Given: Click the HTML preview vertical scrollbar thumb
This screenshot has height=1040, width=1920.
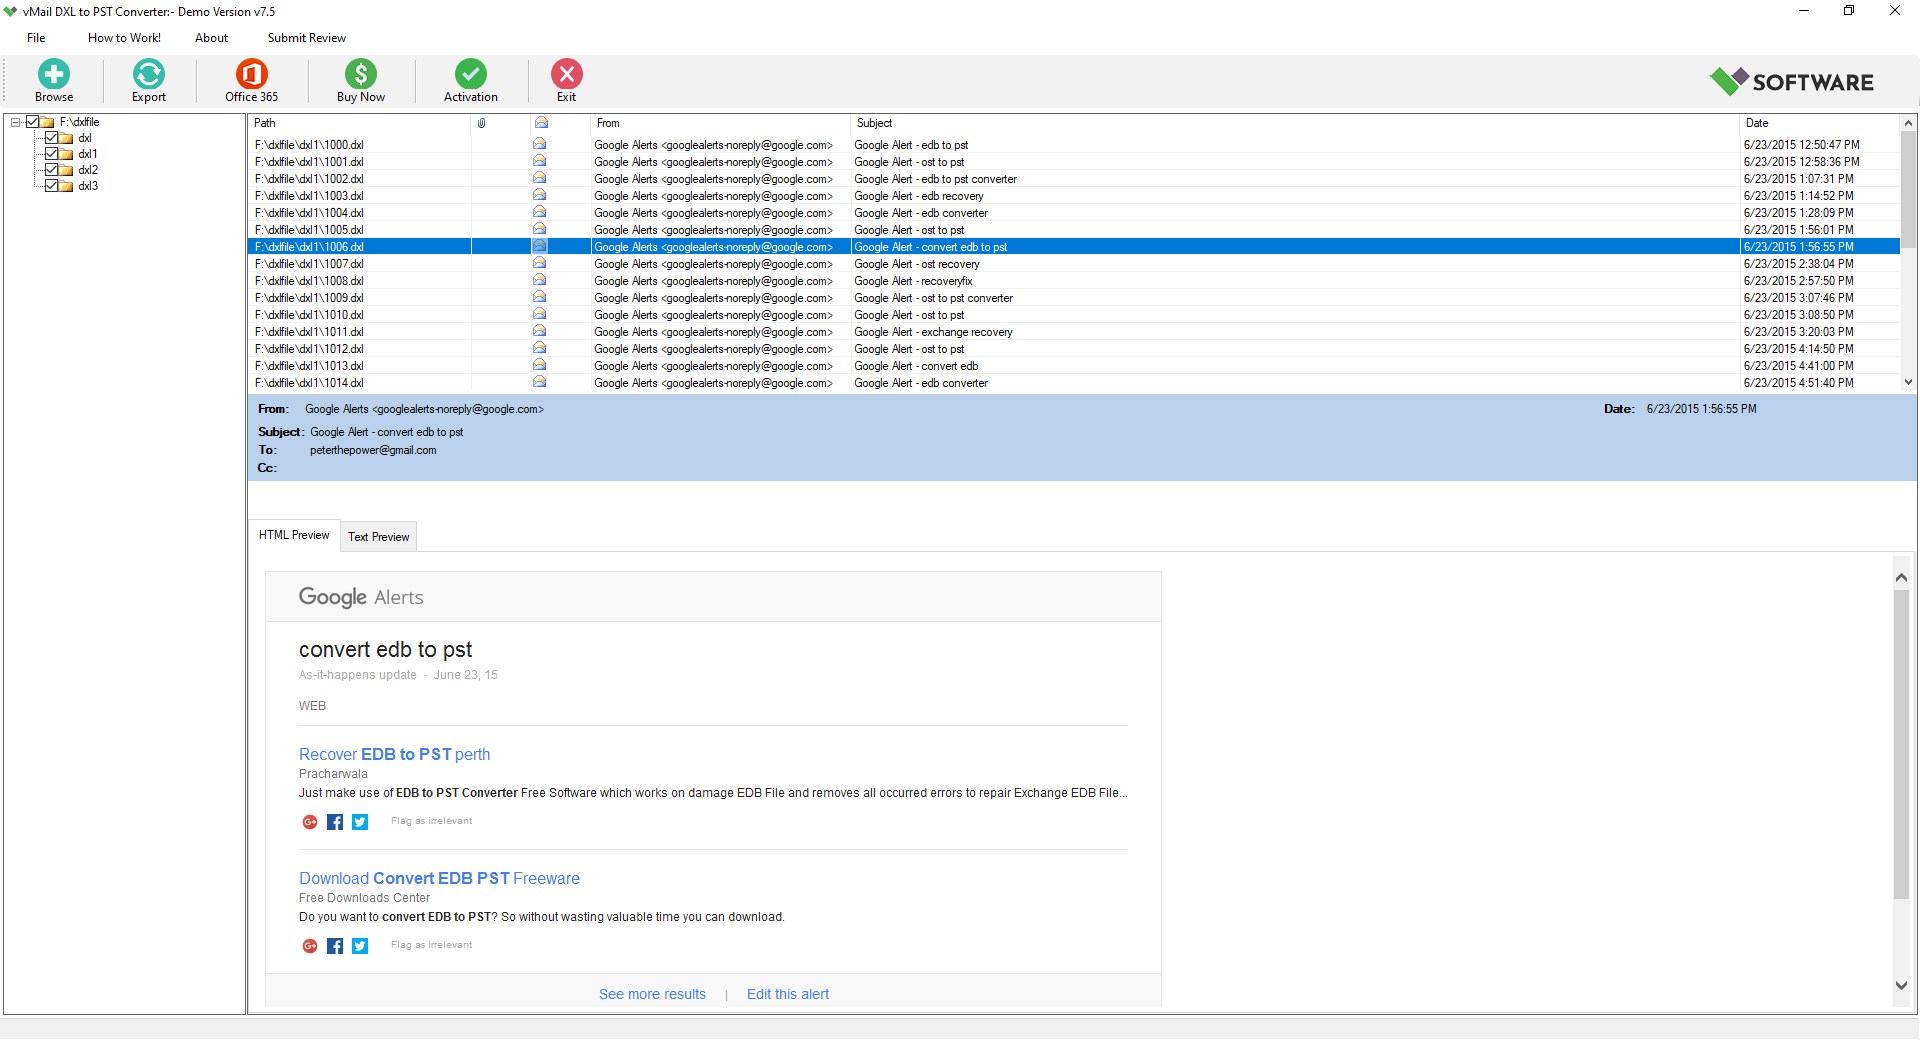Looking at the screenshot, I should (1902, 745).
